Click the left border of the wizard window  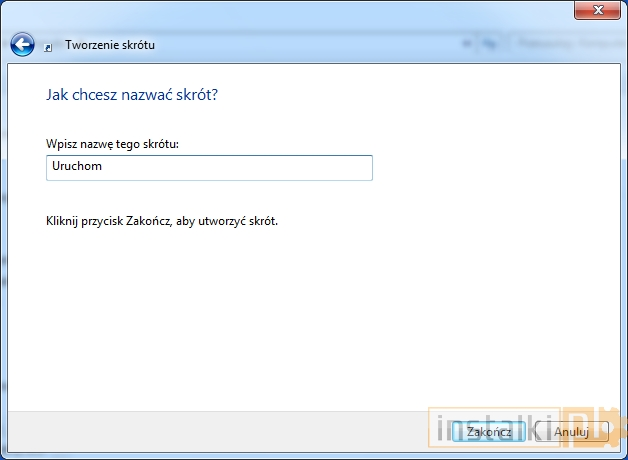pos(3,250)
